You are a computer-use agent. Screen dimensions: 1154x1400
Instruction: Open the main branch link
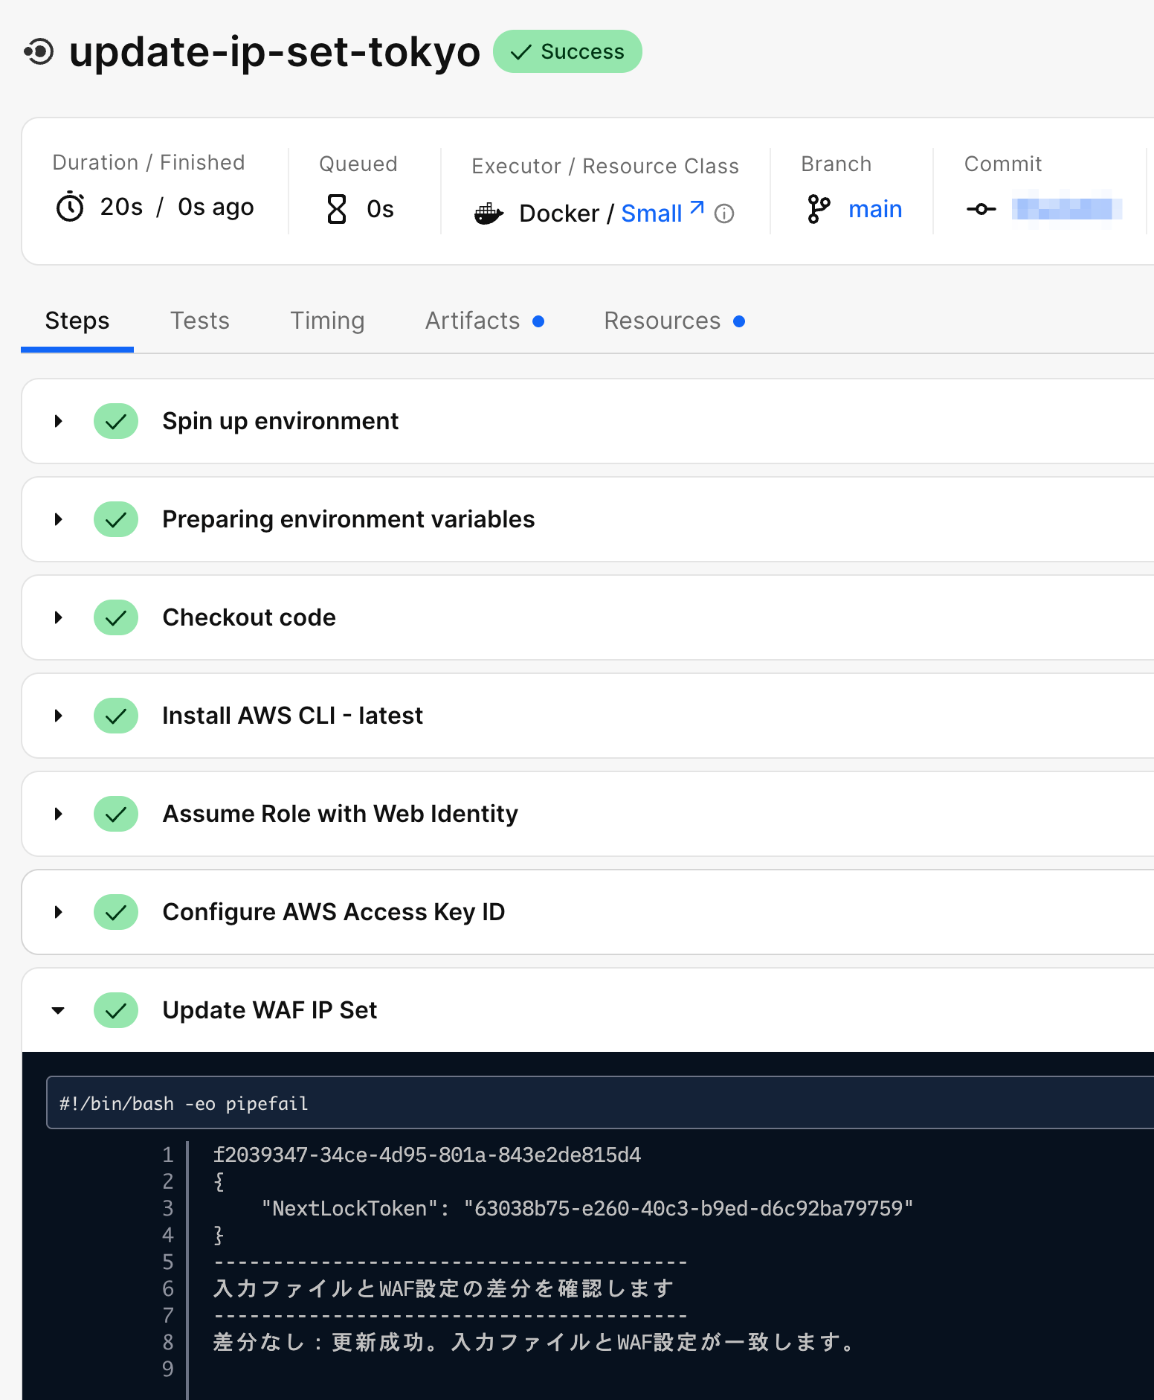click(x=875, y=209)
